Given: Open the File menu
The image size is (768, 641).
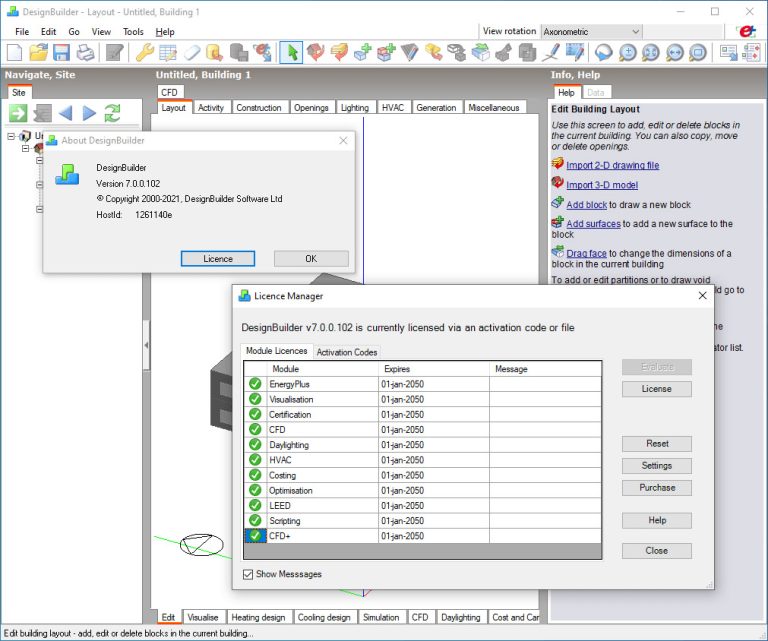Looking at the screenshot, I should [22, 32].
